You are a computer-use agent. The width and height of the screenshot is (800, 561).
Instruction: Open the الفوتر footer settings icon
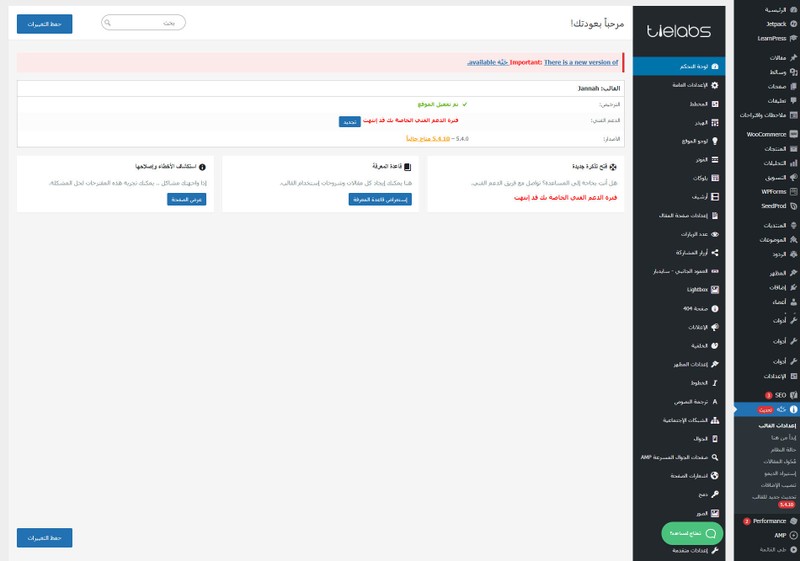click(x=715, y=160)
